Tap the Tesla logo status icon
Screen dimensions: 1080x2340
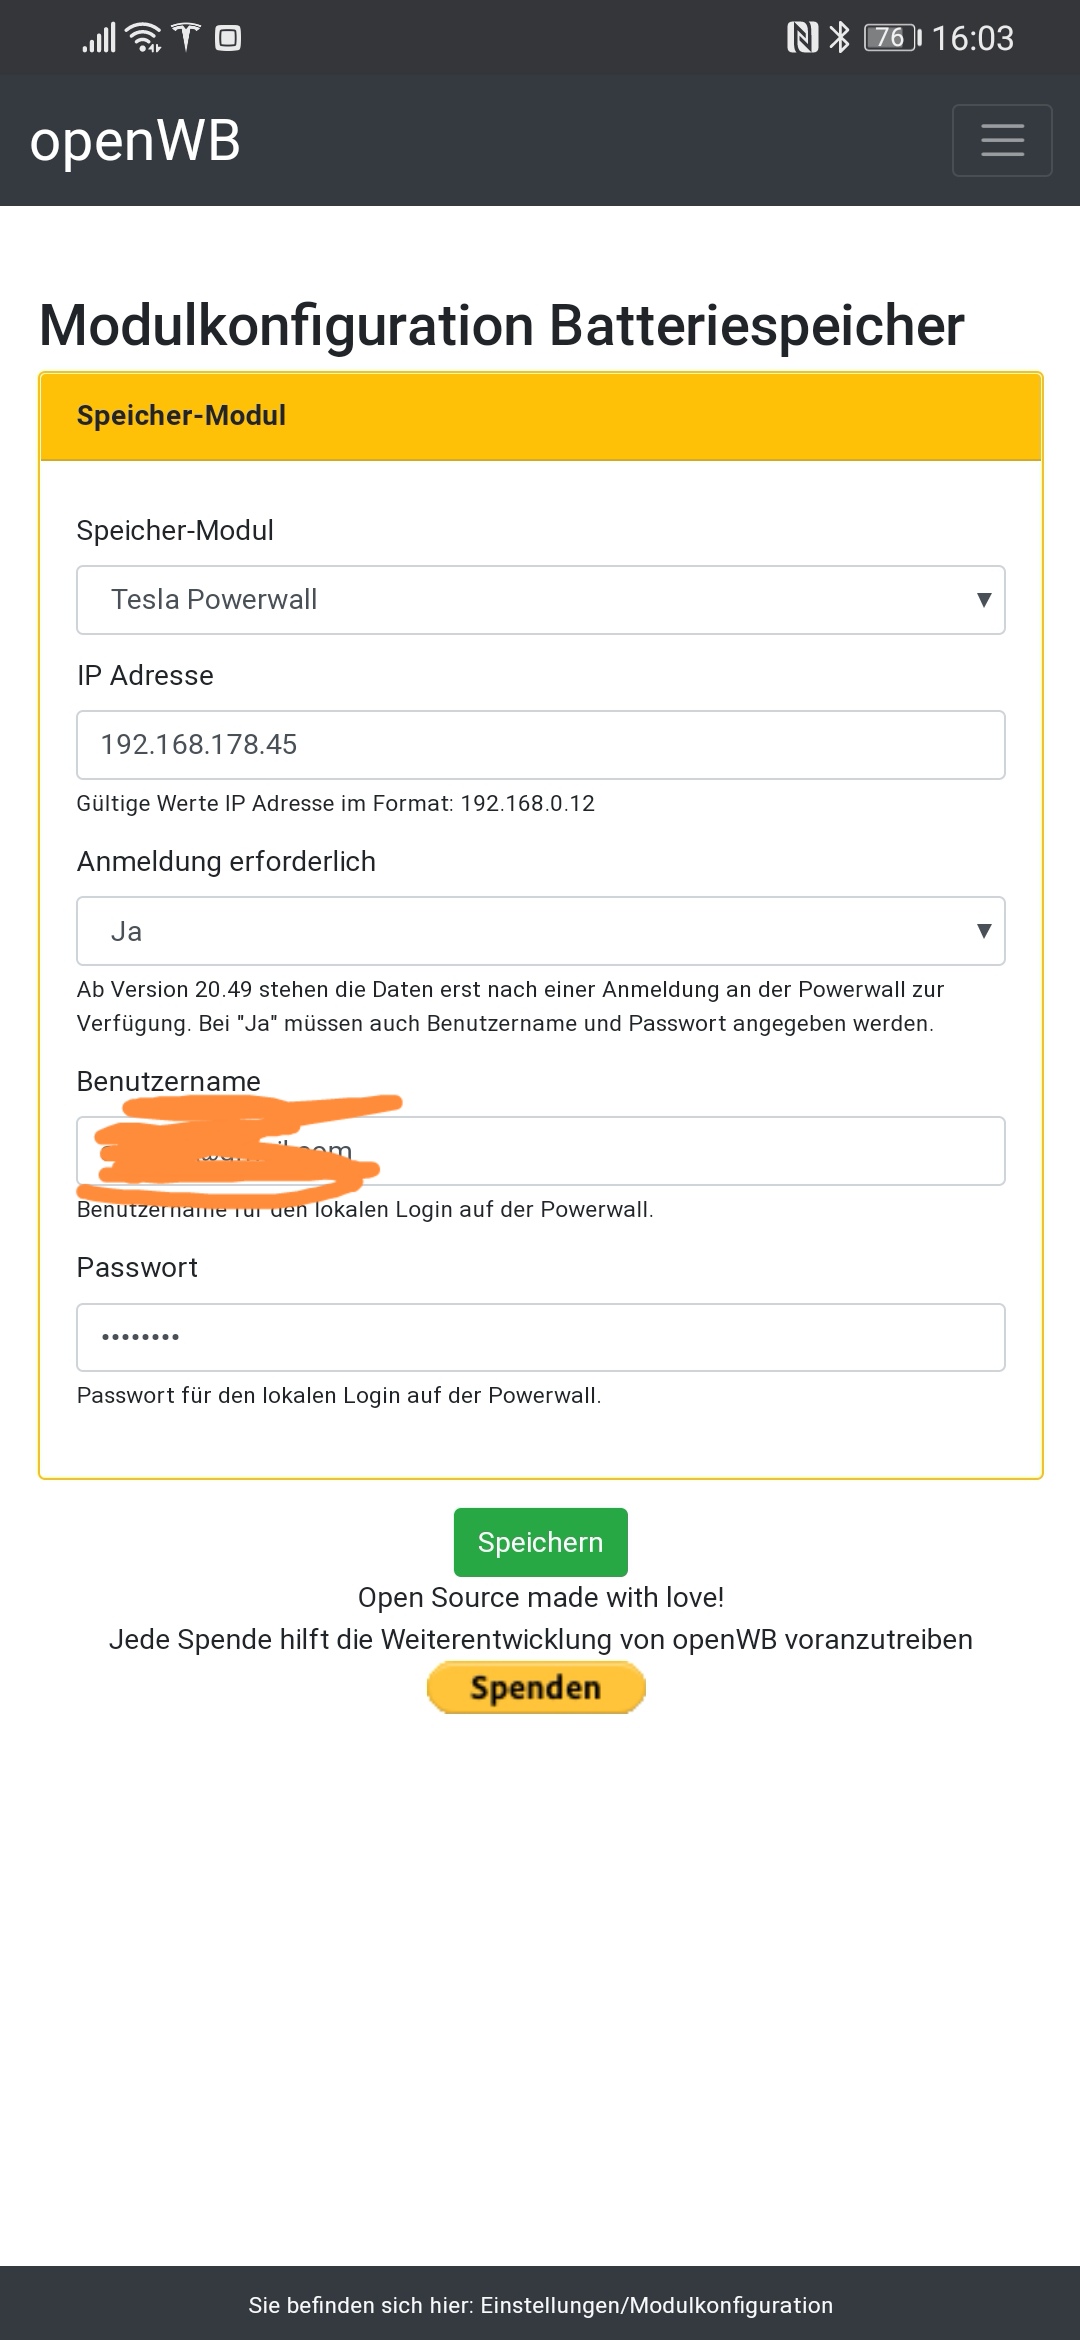click(x=186, y=38)
